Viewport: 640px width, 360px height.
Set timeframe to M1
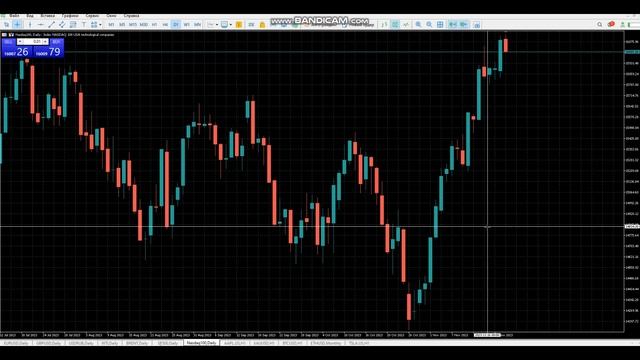111,25
